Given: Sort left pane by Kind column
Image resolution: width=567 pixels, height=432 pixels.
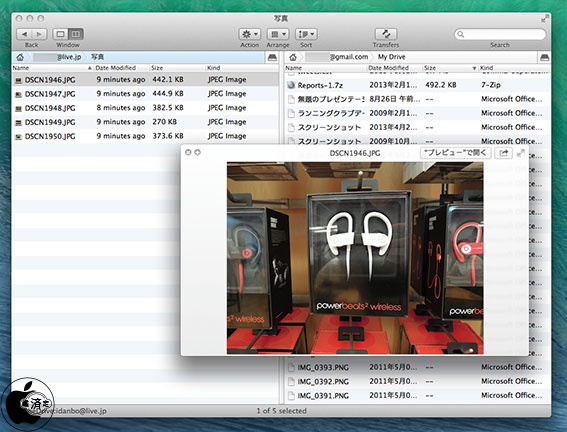Looking at the screenshot, I should (x=242, y=68).
